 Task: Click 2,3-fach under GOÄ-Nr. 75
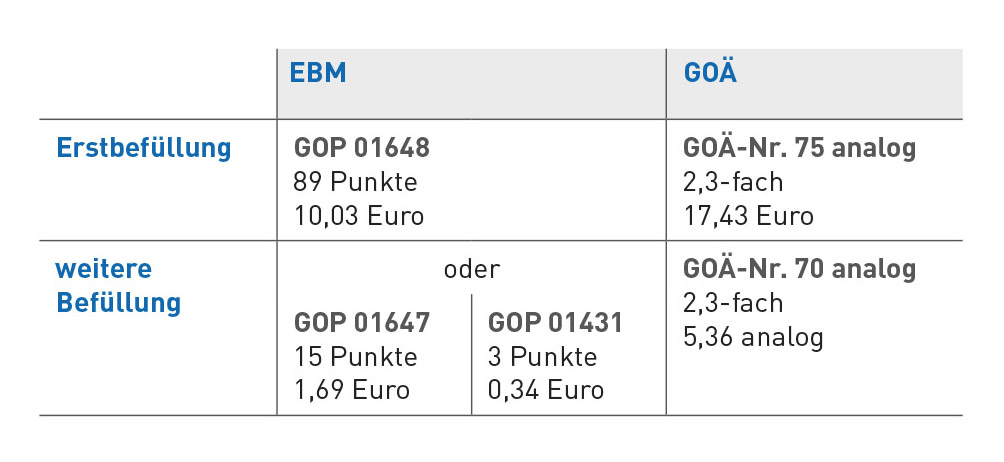(x=733, y=182)
